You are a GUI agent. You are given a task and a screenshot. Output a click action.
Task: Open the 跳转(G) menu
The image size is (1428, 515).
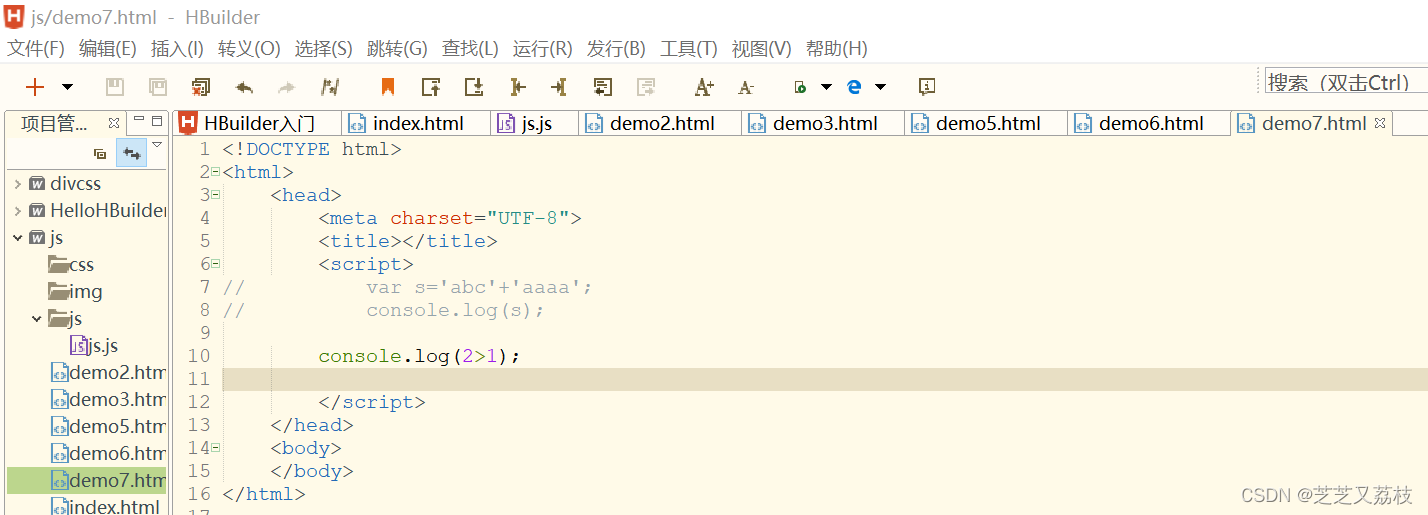[x=397, y=48]
